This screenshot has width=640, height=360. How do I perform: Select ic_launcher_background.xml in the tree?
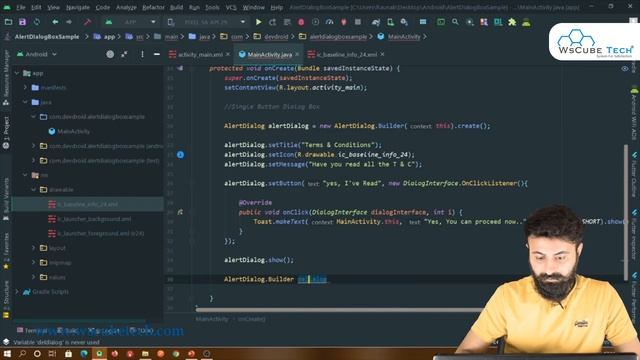coord(94,219)
